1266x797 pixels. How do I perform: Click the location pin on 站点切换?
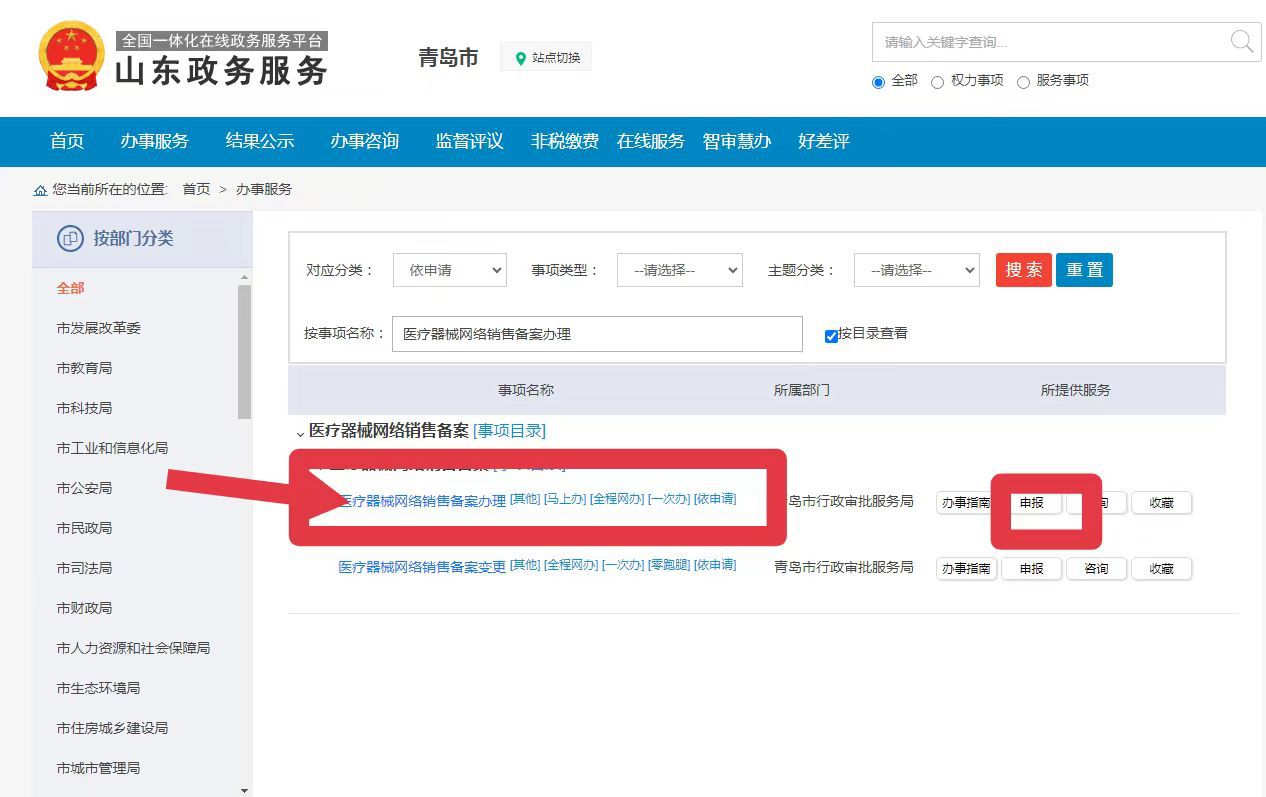click(x=521, y=57)
